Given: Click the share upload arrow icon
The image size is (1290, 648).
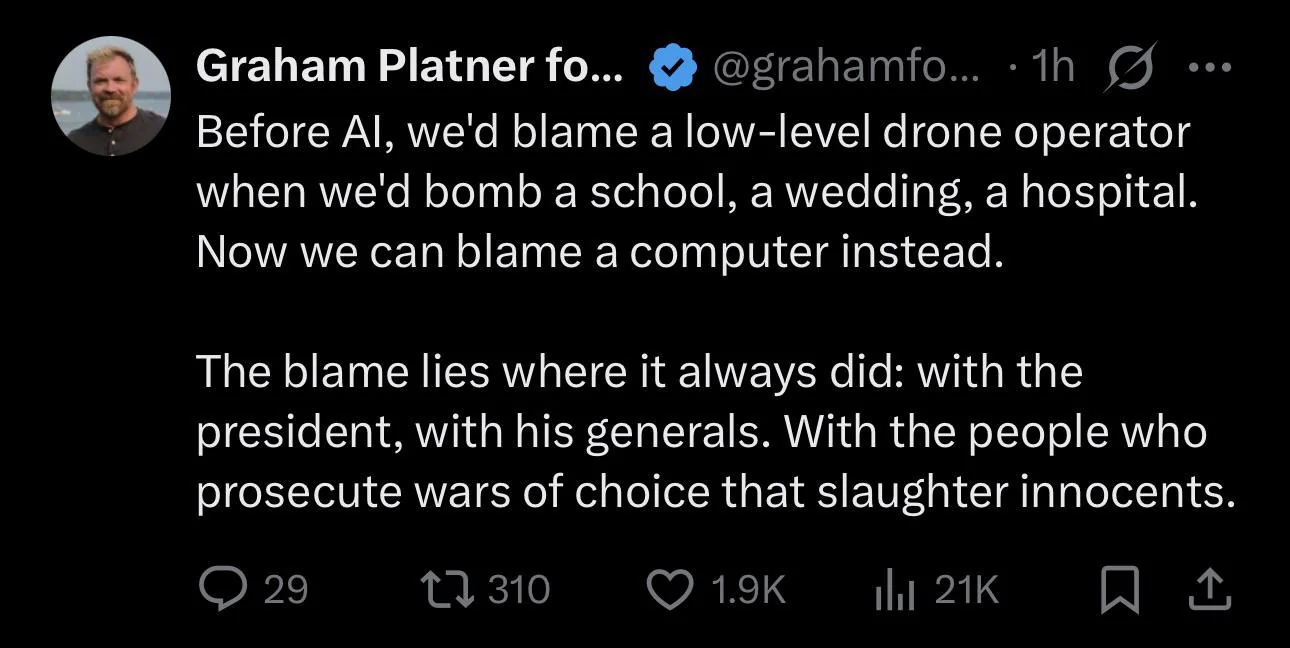Looking at the screenshot, I should click(1206, 590).
